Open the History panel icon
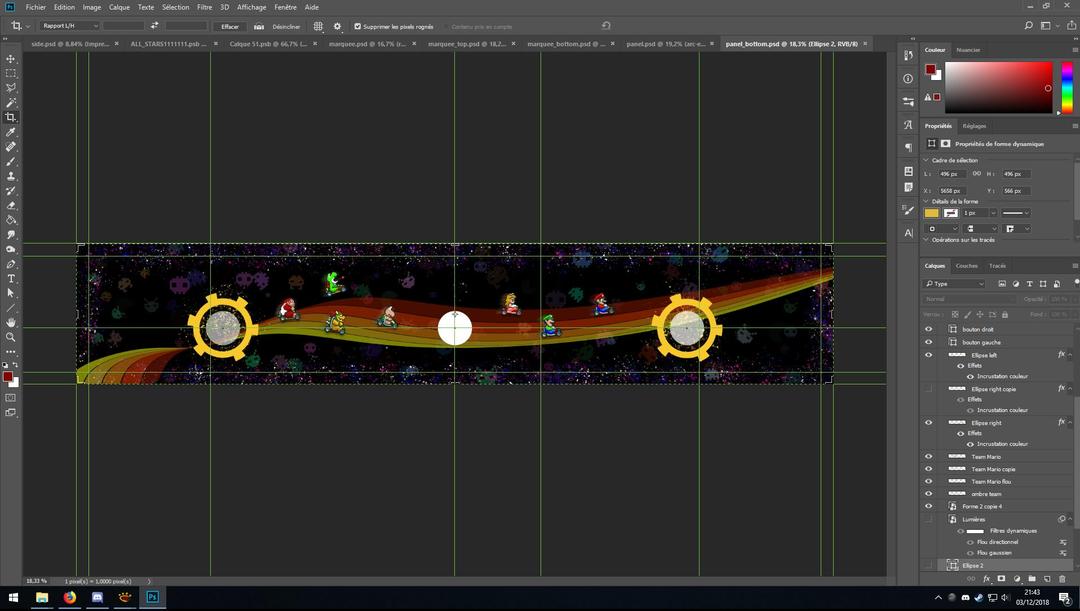This screenshot has width=1080, height=611. [x=908, y=55]
